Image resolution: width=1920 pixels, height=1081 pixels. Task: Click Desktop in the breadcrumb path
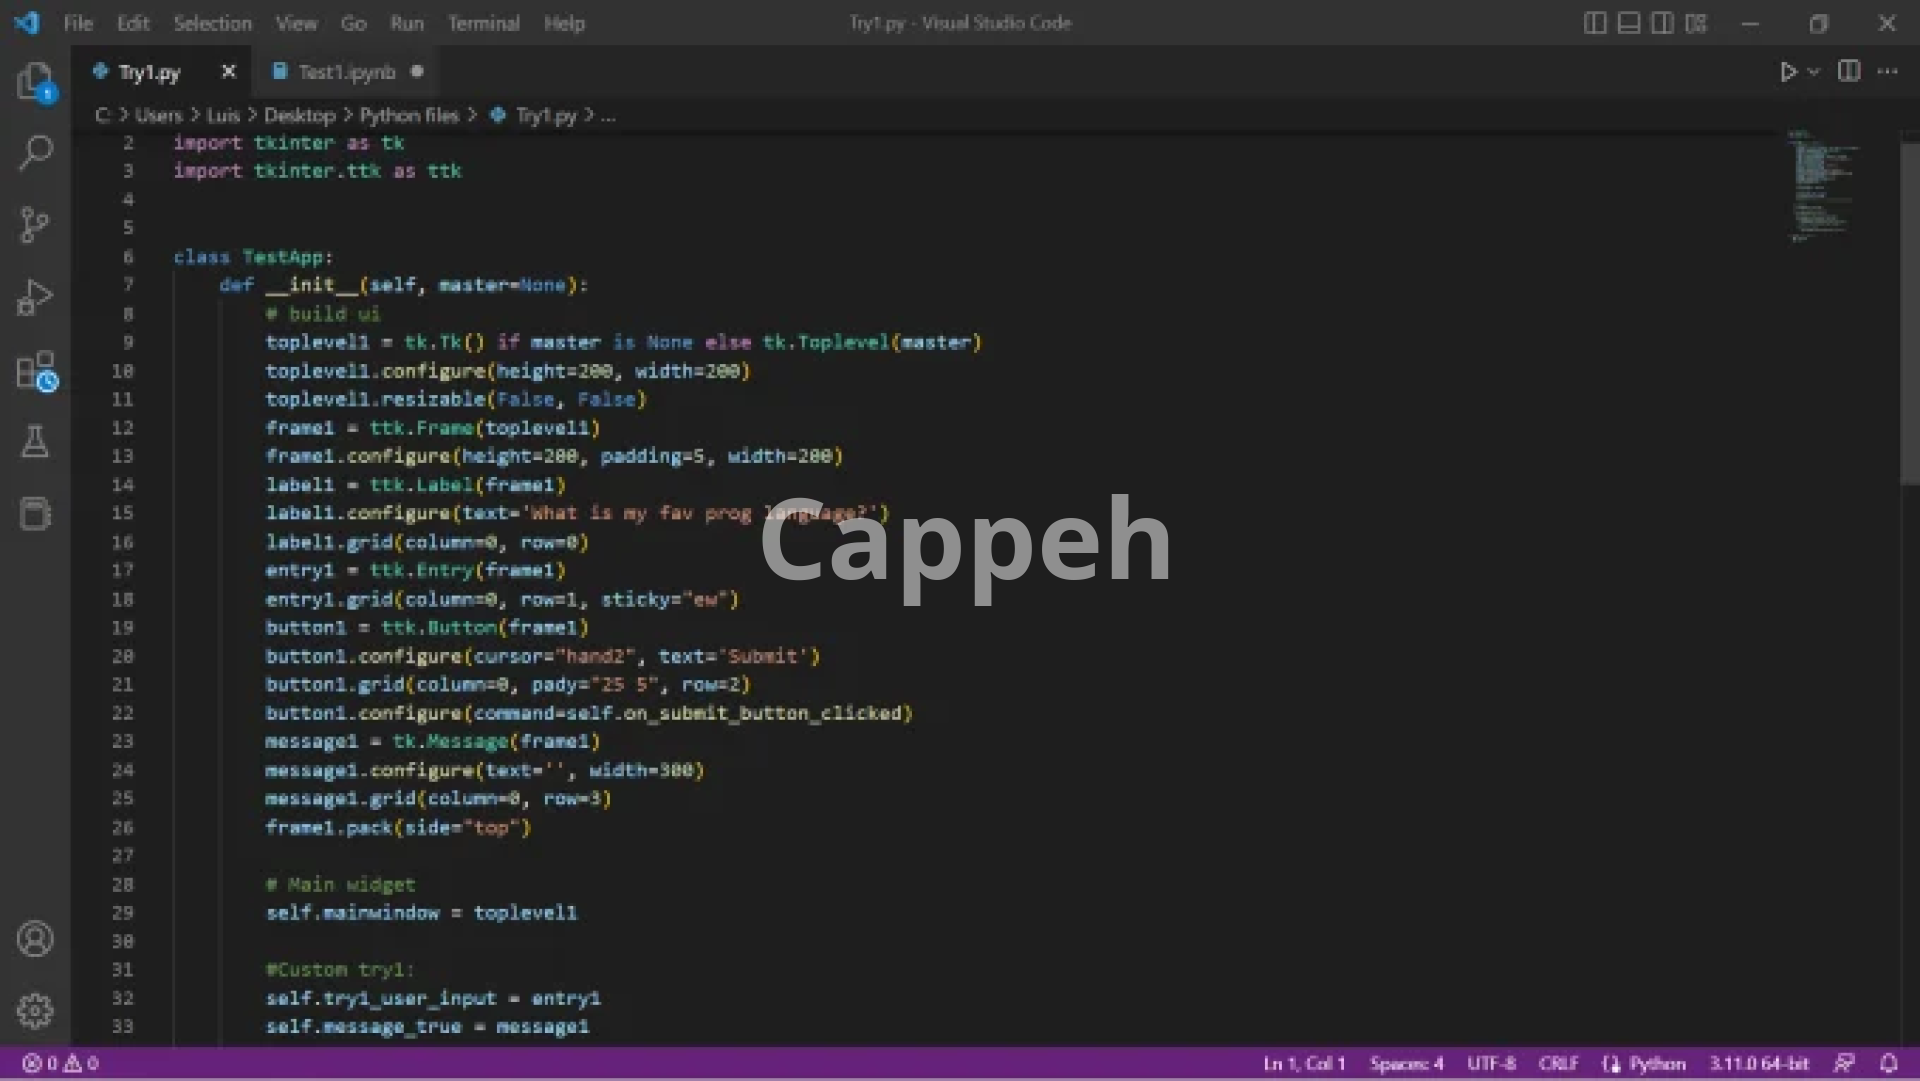point(299,115)
